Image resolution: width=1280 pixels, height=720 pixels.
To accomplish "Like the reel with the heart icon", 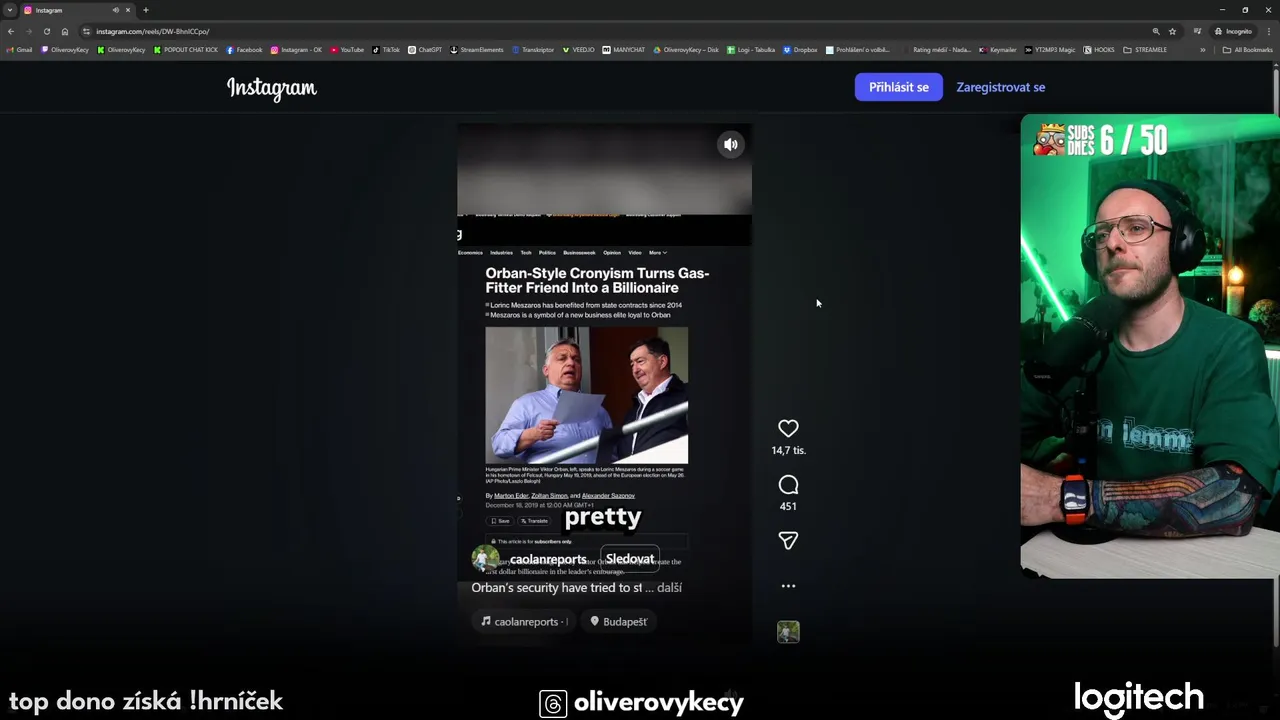I will tap(788, 428).
